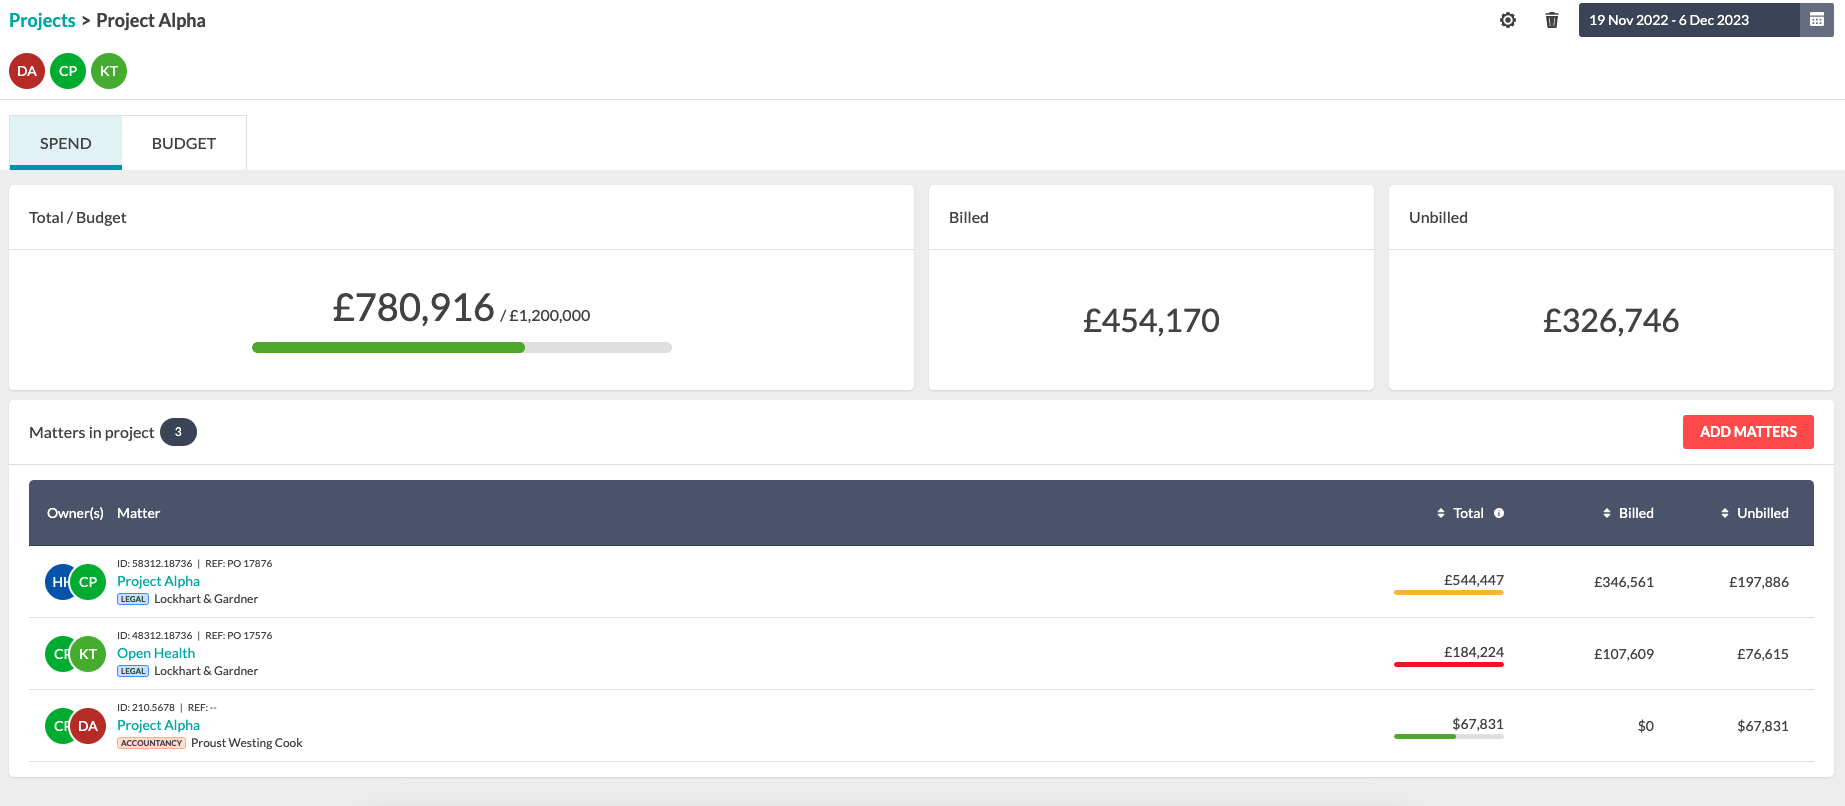Sort matters by Unbilled column
Viewport: 1845px width, 806px height.
click(1755, 513)
